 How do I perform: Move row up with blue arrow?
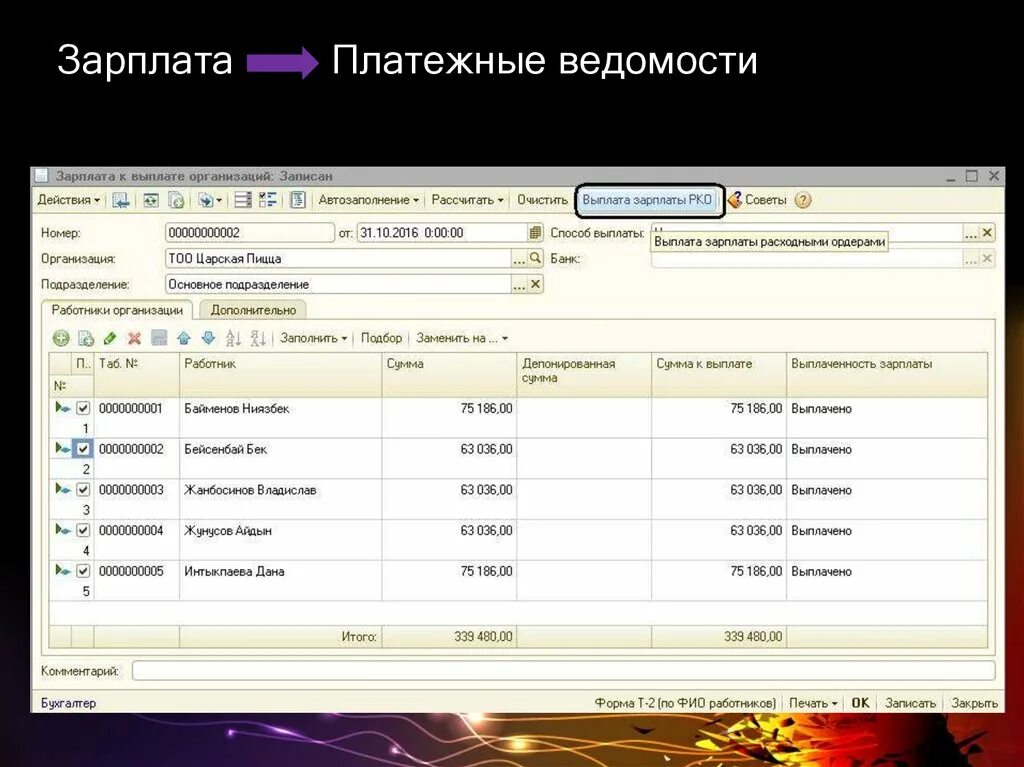coord(184,338)
